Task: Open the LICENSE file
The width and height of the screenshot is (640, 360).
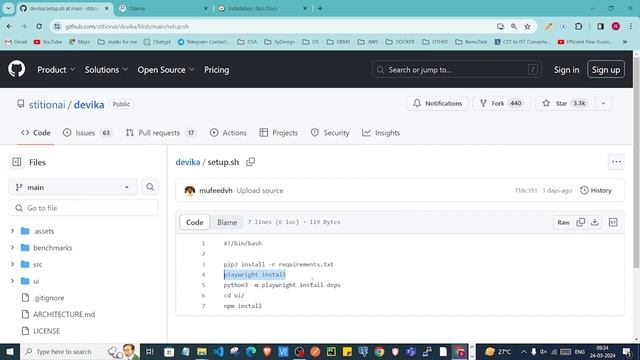Action: click(x=46, y=331)
